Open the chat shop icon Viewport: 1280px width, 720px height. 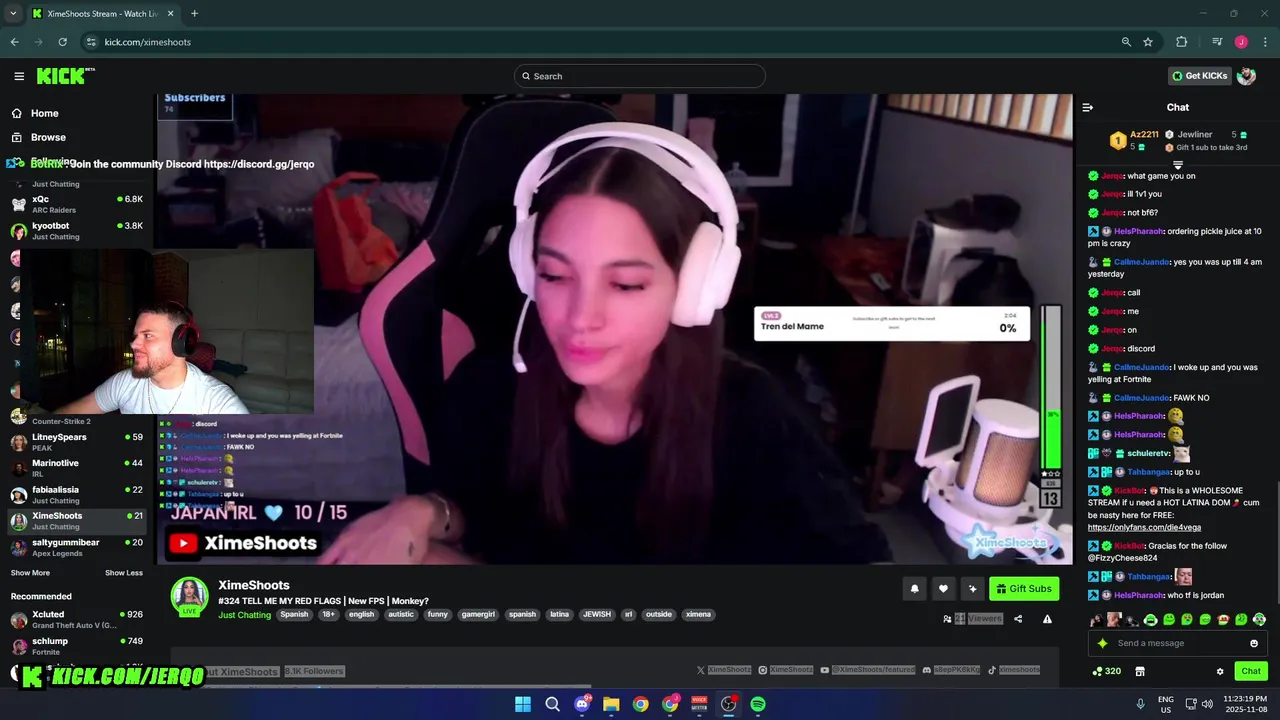[1139, 671]
